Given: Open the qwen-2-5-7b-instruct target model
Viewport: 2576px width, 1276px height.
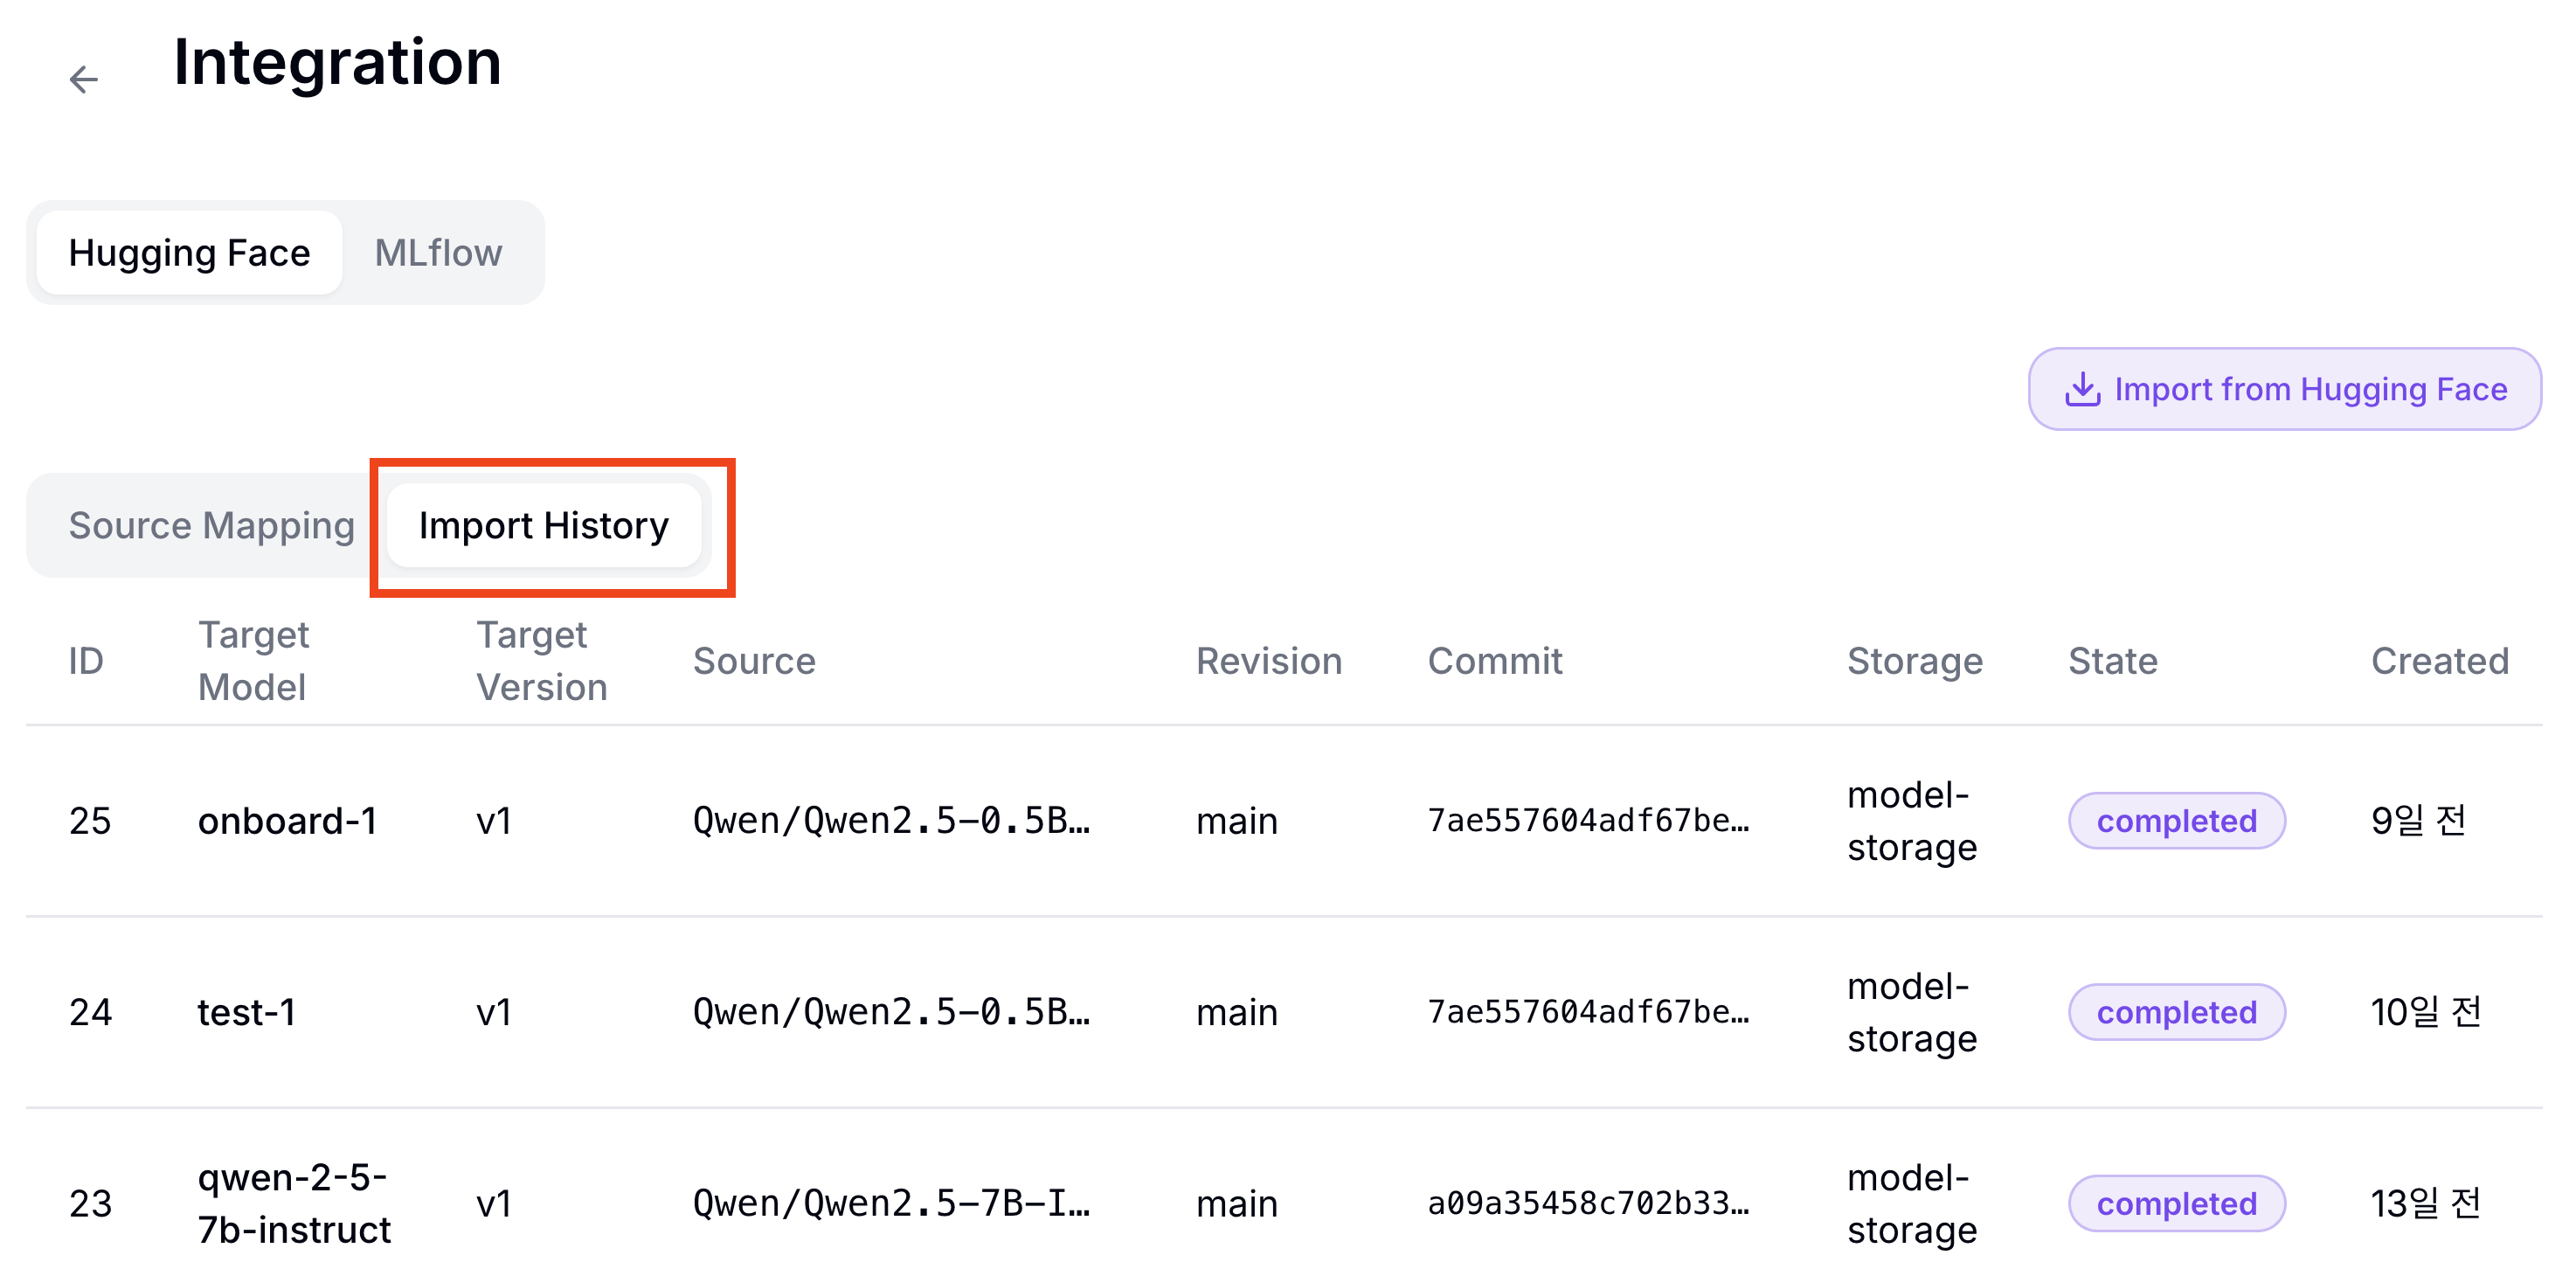Looking at the screenshot, I should point(294,1203).
